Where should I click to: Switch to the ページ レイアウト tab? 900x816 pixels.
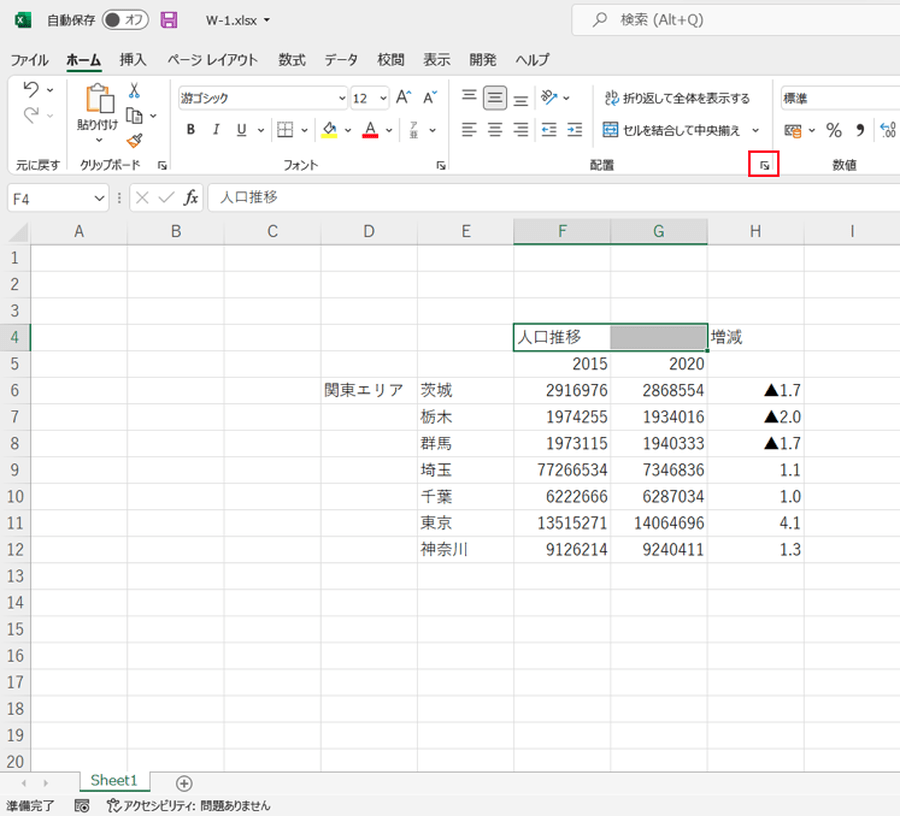(213, 60)
